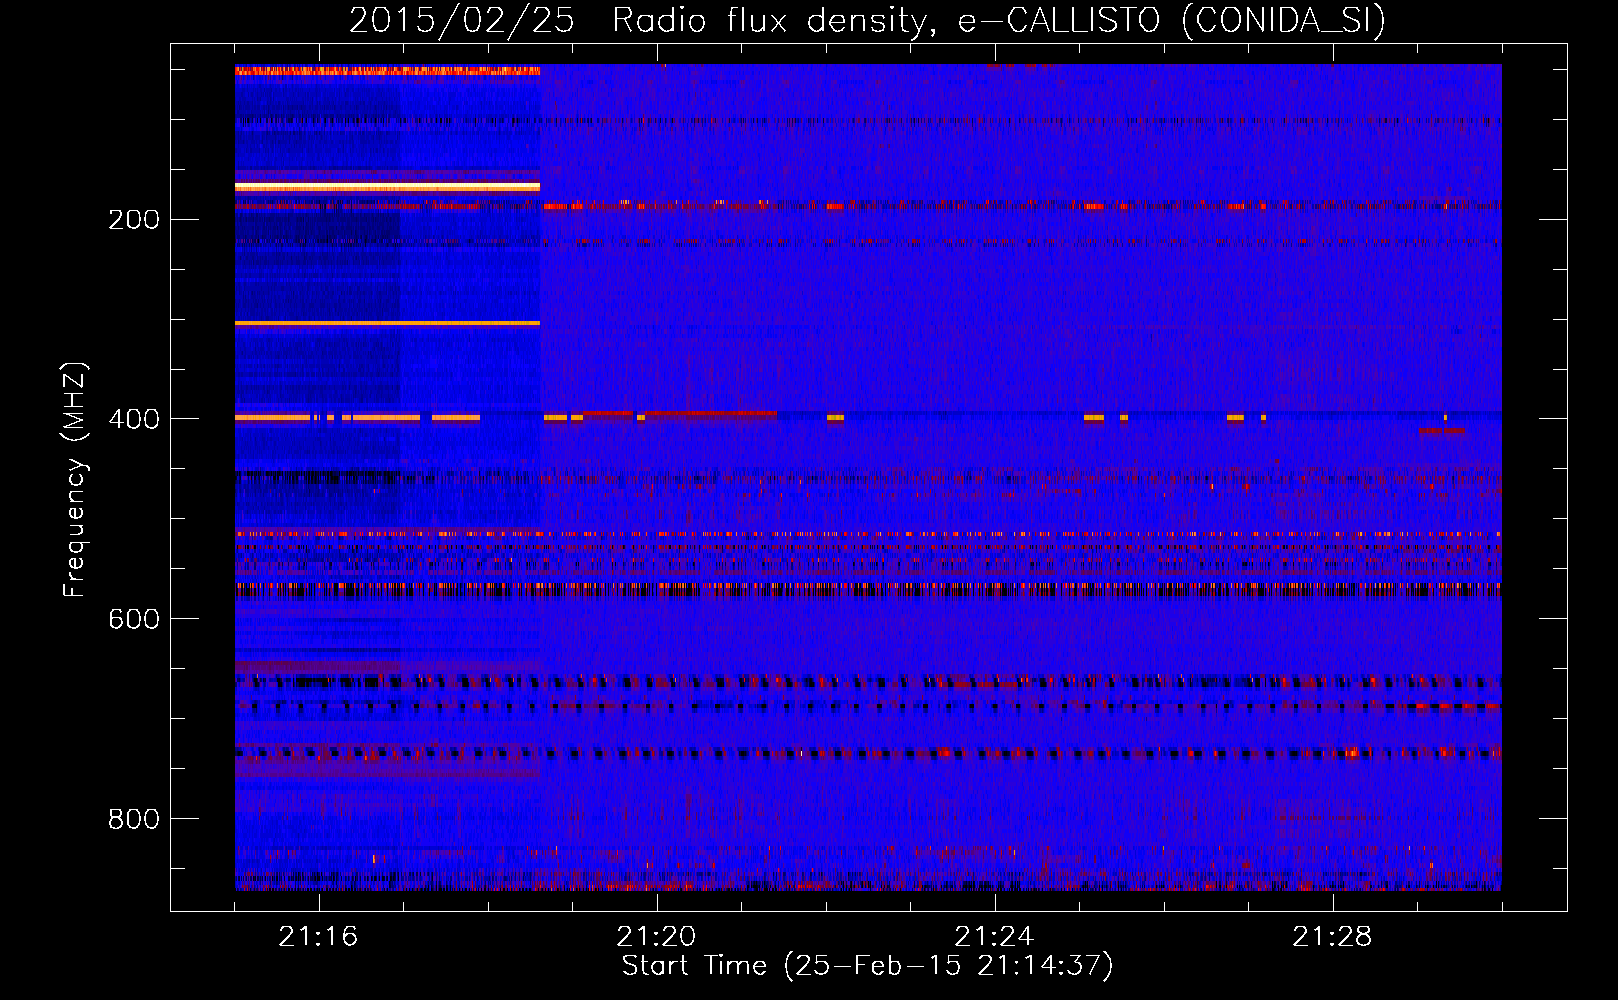Click the 600 frequency tick label
The width and height of the screenshot is (1618, 1000).
tap(134, 619)
